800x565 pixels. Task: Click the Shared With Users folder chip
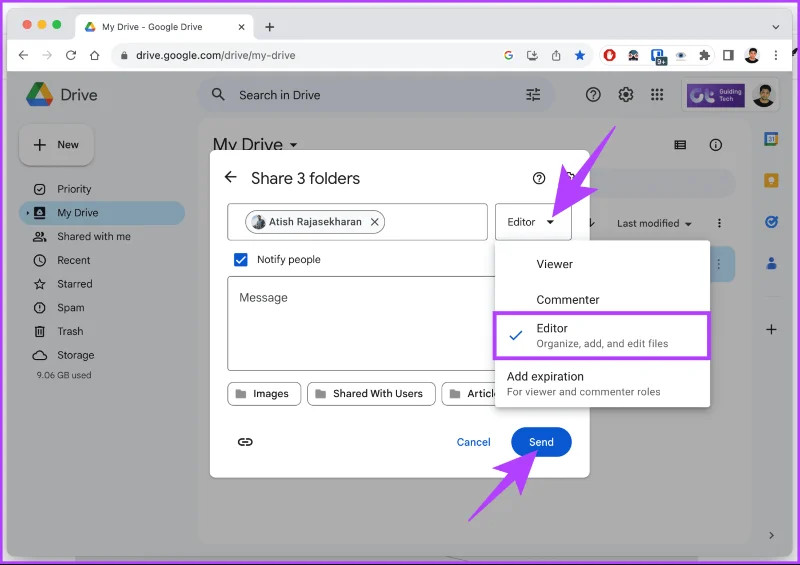(x=371, y=394)
